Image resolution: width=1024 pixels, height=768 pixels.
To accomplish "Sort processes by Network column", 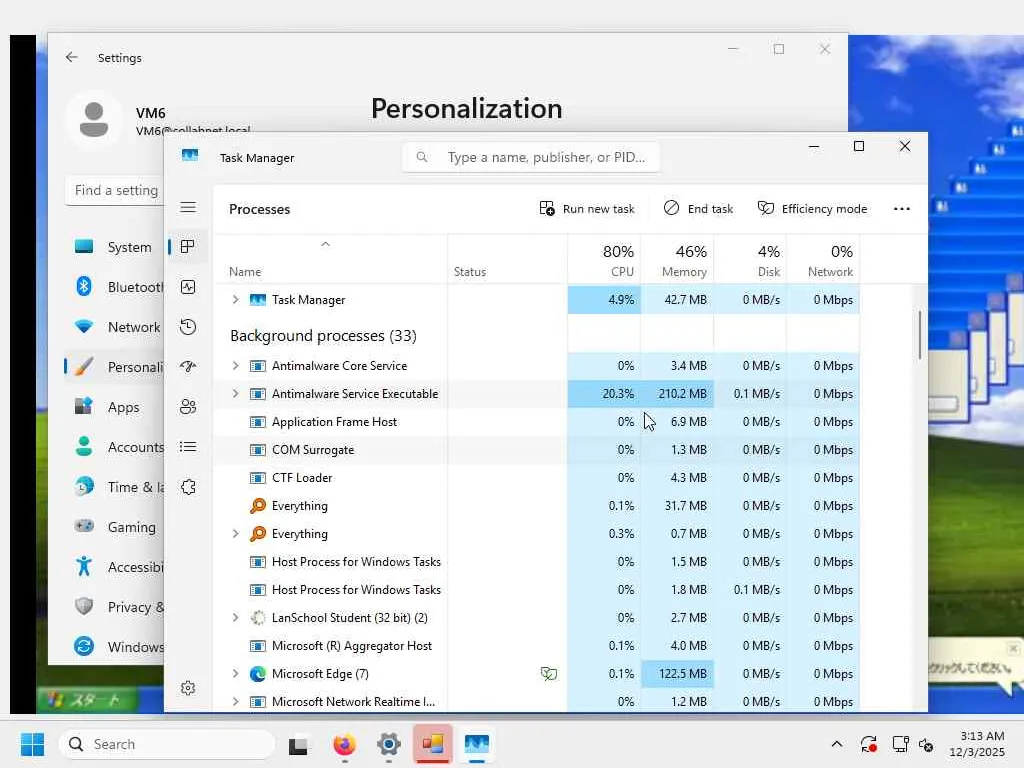I will pyautogui.click(x=824, y=260).
